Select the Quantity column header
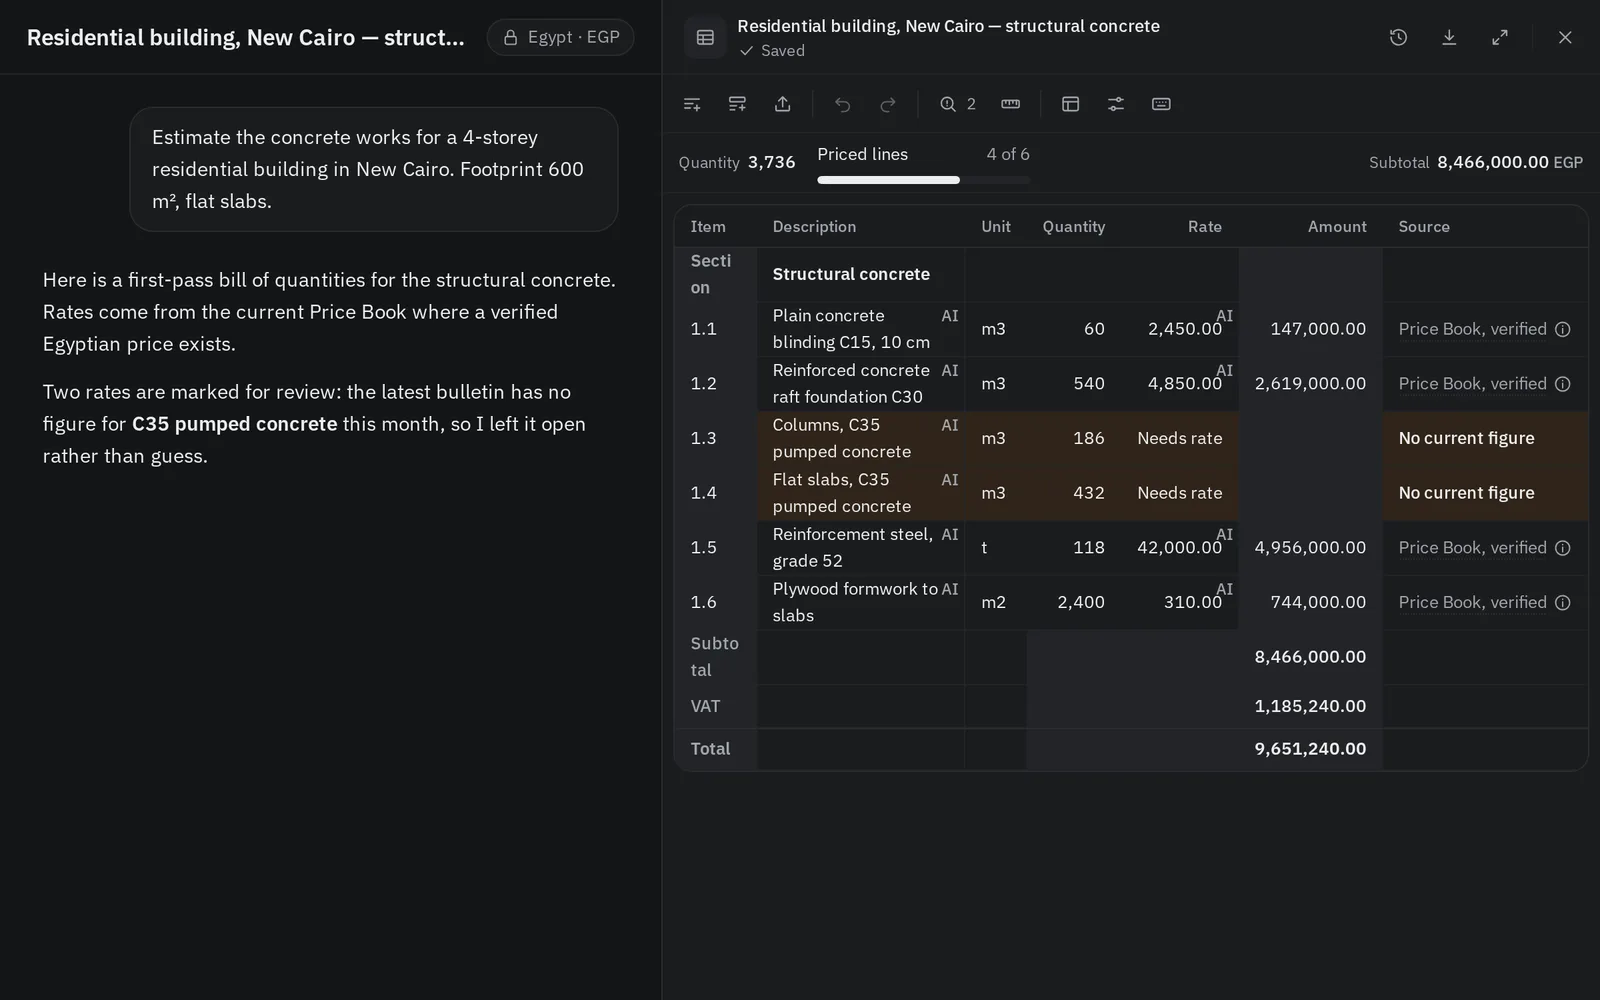This screenshot has width=1600, height=1000. tap(1073, 227)
